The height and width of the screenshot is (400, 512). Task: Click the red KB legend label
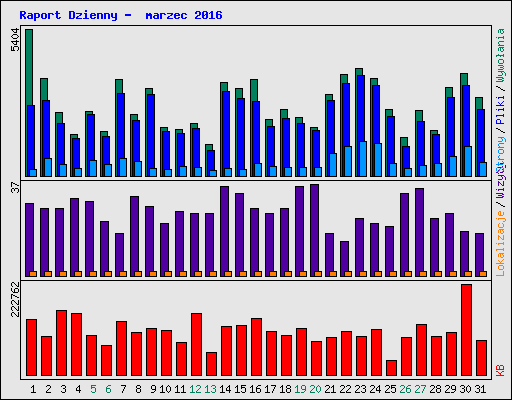[x=500, y=370]
